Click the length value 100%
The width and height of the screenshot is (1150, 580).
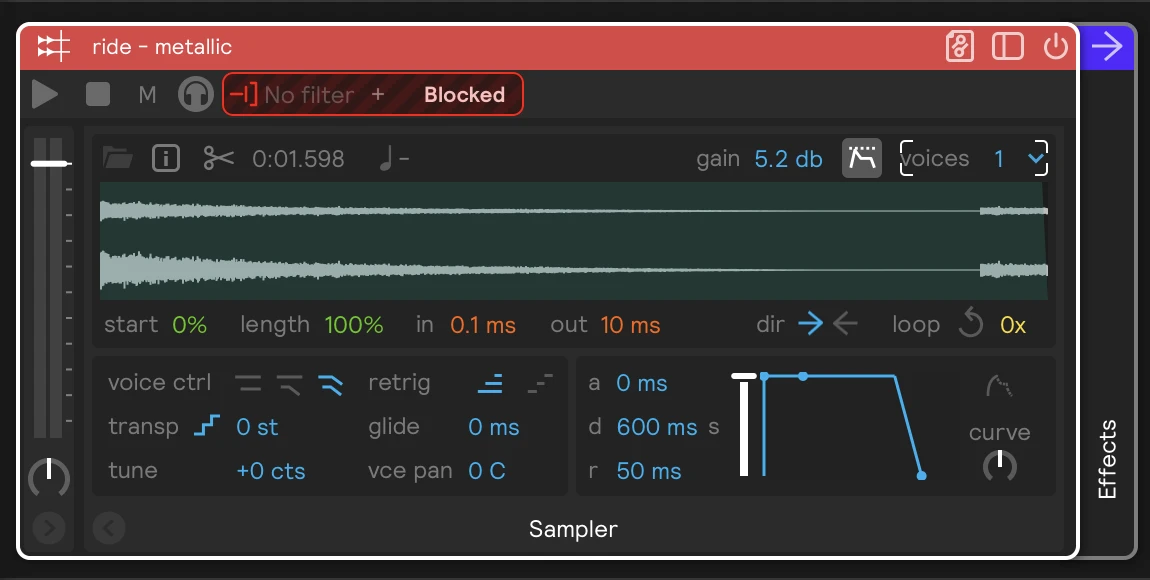tap(354, 325)
